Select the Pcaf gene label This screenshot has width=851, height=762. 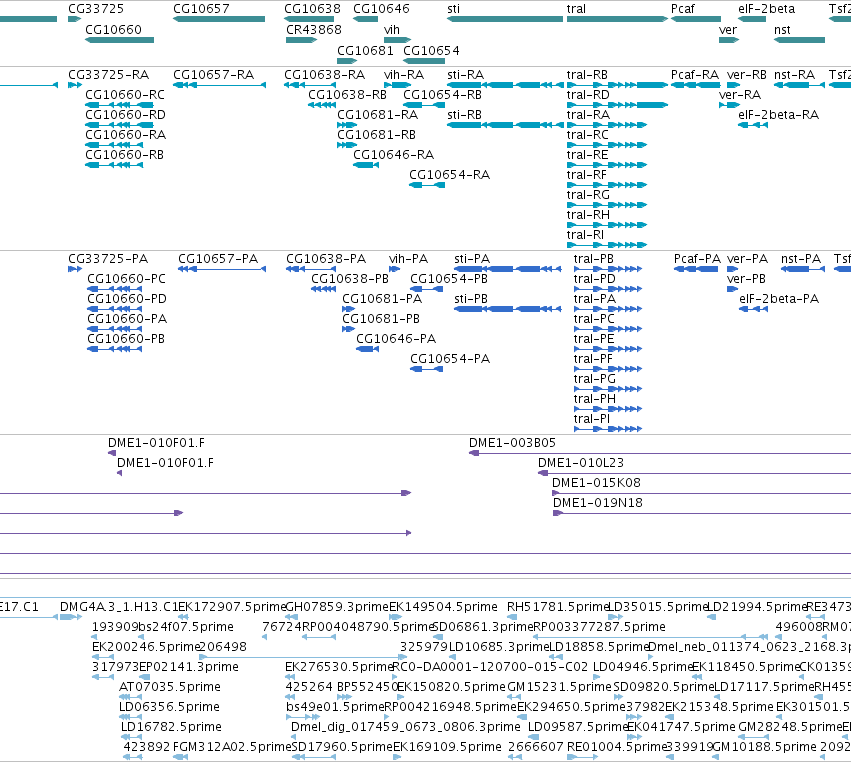(682, 9)
